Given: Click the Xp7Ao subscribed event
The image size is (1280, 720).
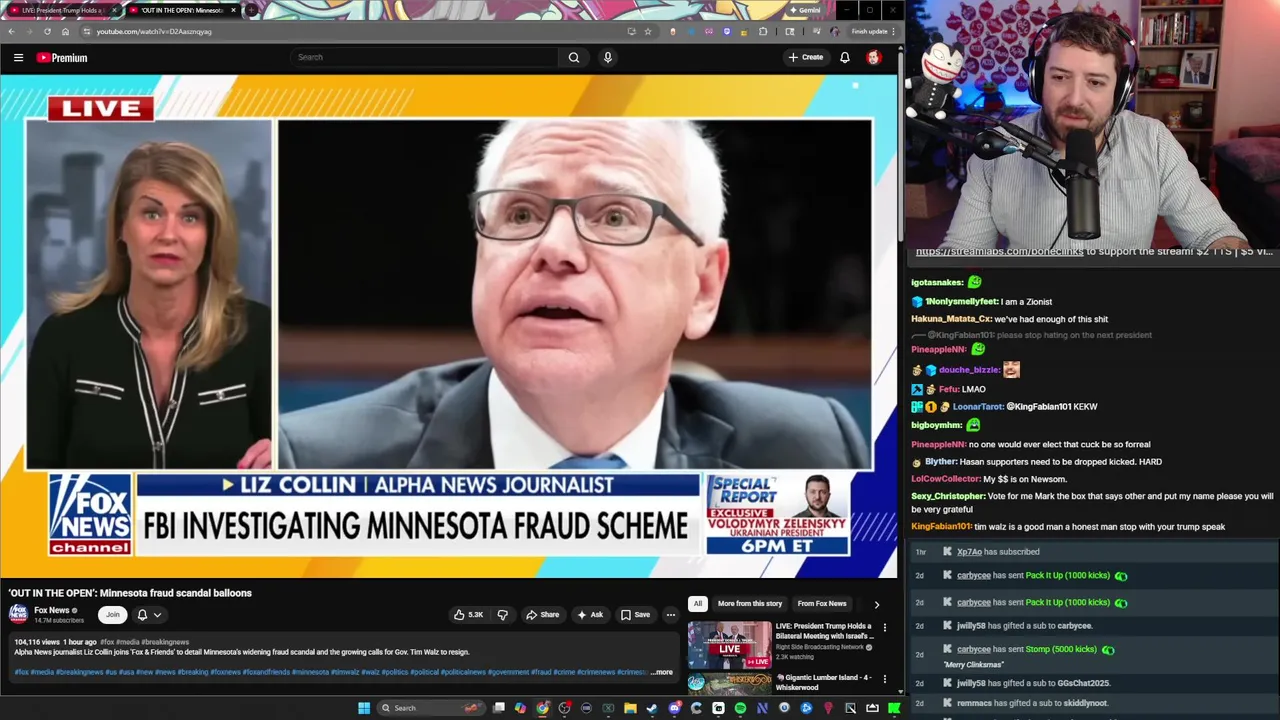Looking at the screenshot, I should point(1093,552).
